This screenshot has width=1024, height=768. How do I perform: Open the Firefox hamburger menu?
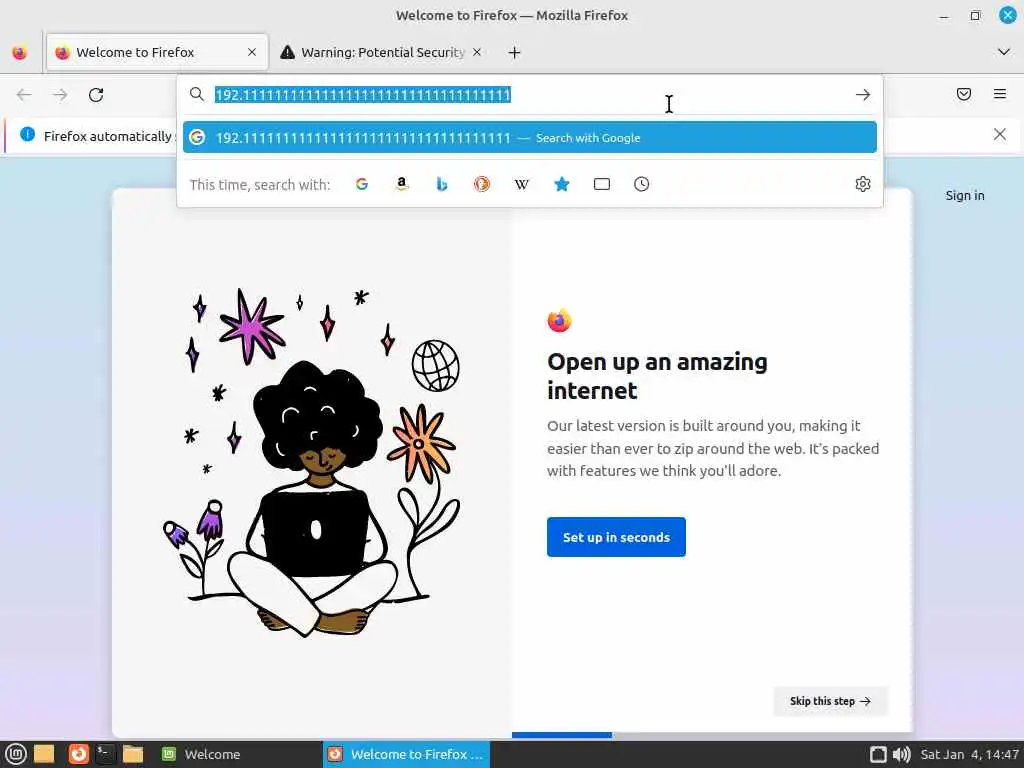point(999,94)
